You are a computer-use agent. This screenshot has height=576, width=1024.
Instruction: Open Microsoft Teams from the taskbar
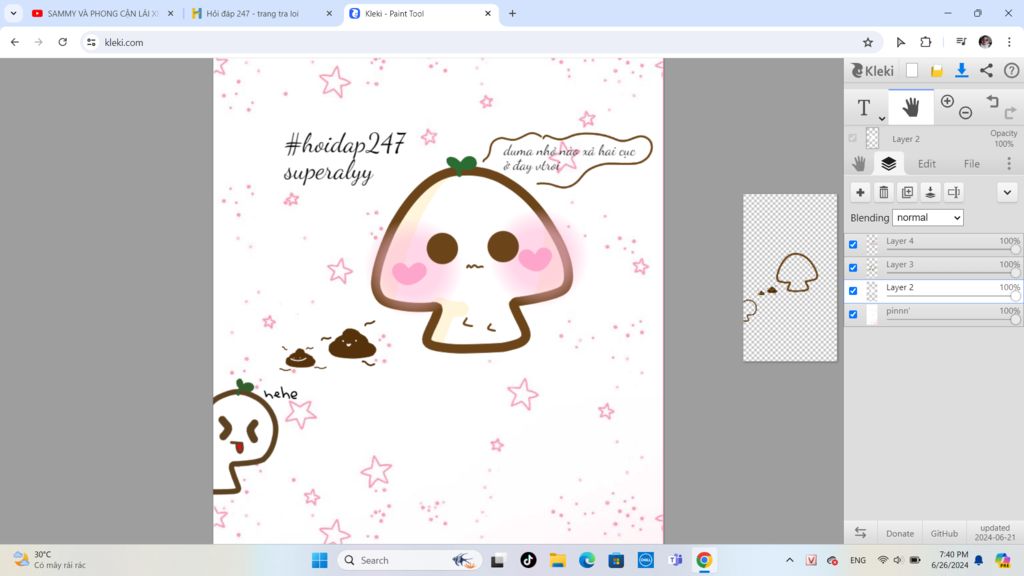tap(675, 560)
